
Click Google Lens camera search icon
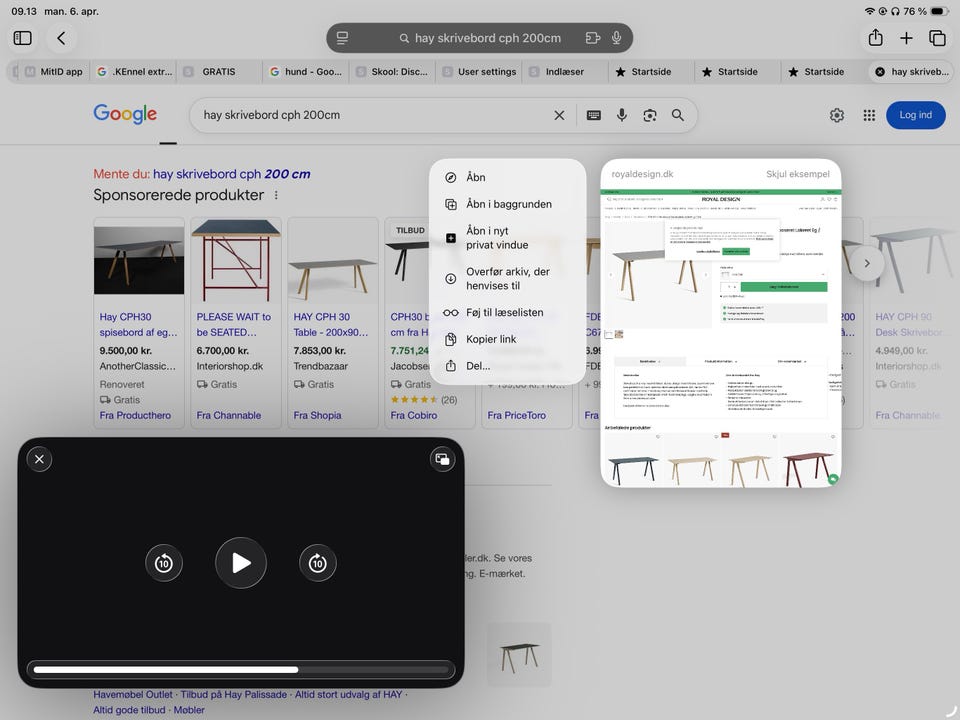point(650,115)
